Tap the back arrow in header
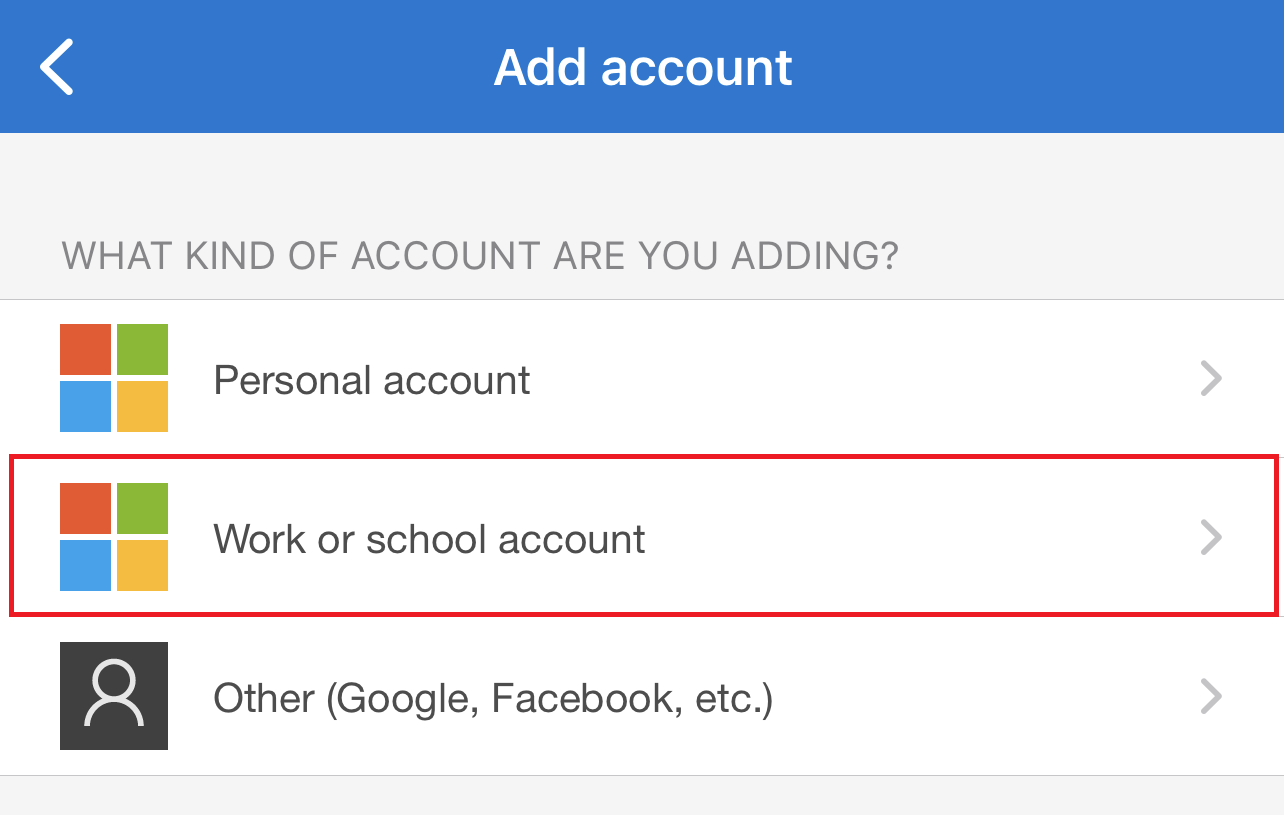The width and height of the screenshot is (1284, 815). point(57,67)
